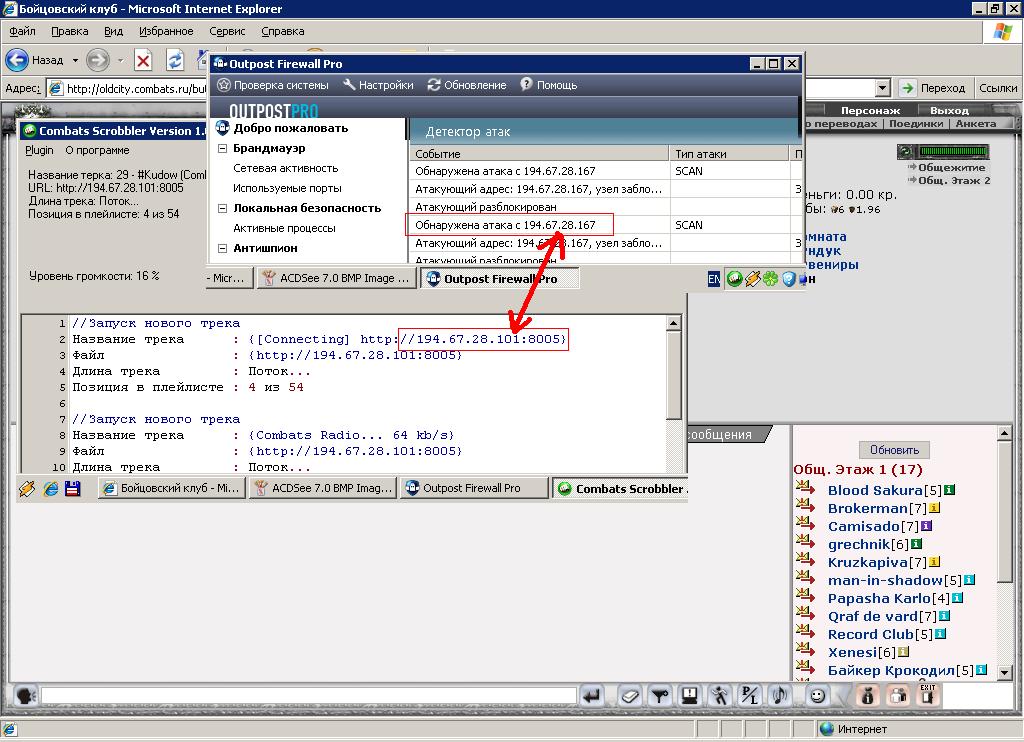
Task: Click the chat send arrow button
Action: click(592, 696)
